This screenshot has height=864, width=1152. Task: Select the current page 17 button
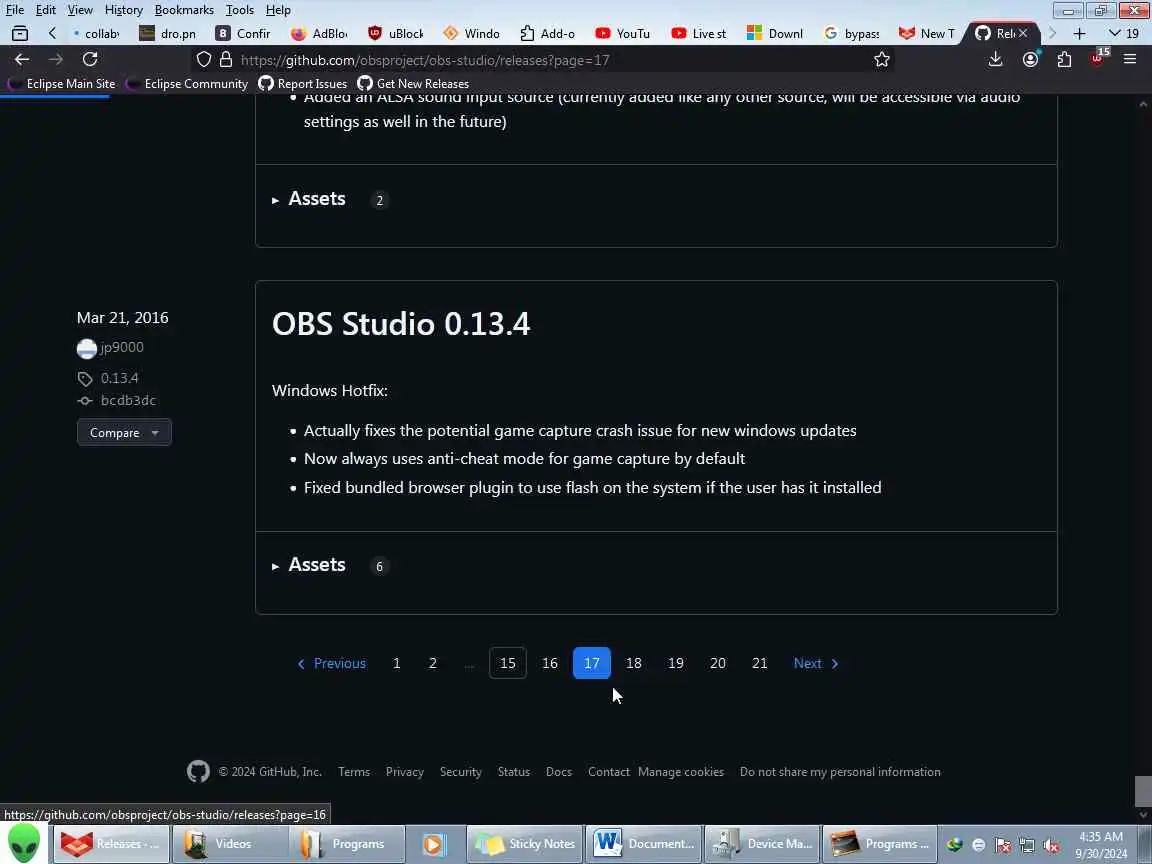point(591,663)
